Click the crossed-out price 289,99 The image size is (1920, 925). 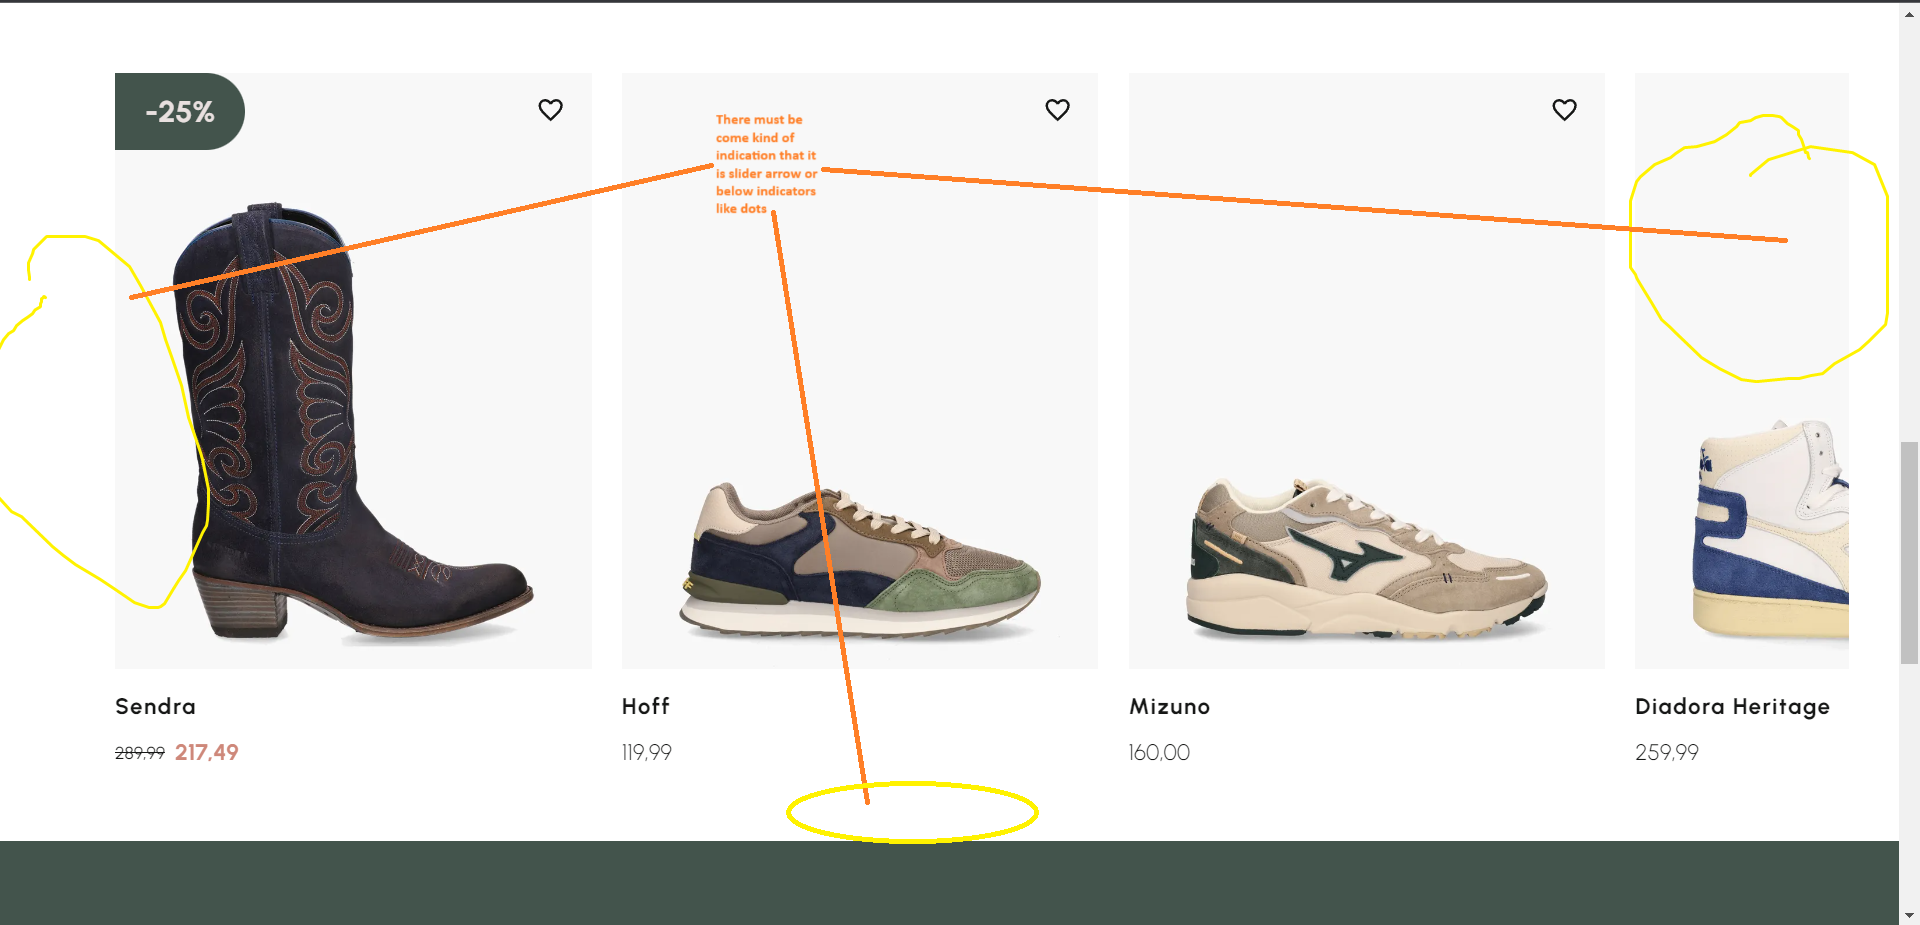point(139,753)
